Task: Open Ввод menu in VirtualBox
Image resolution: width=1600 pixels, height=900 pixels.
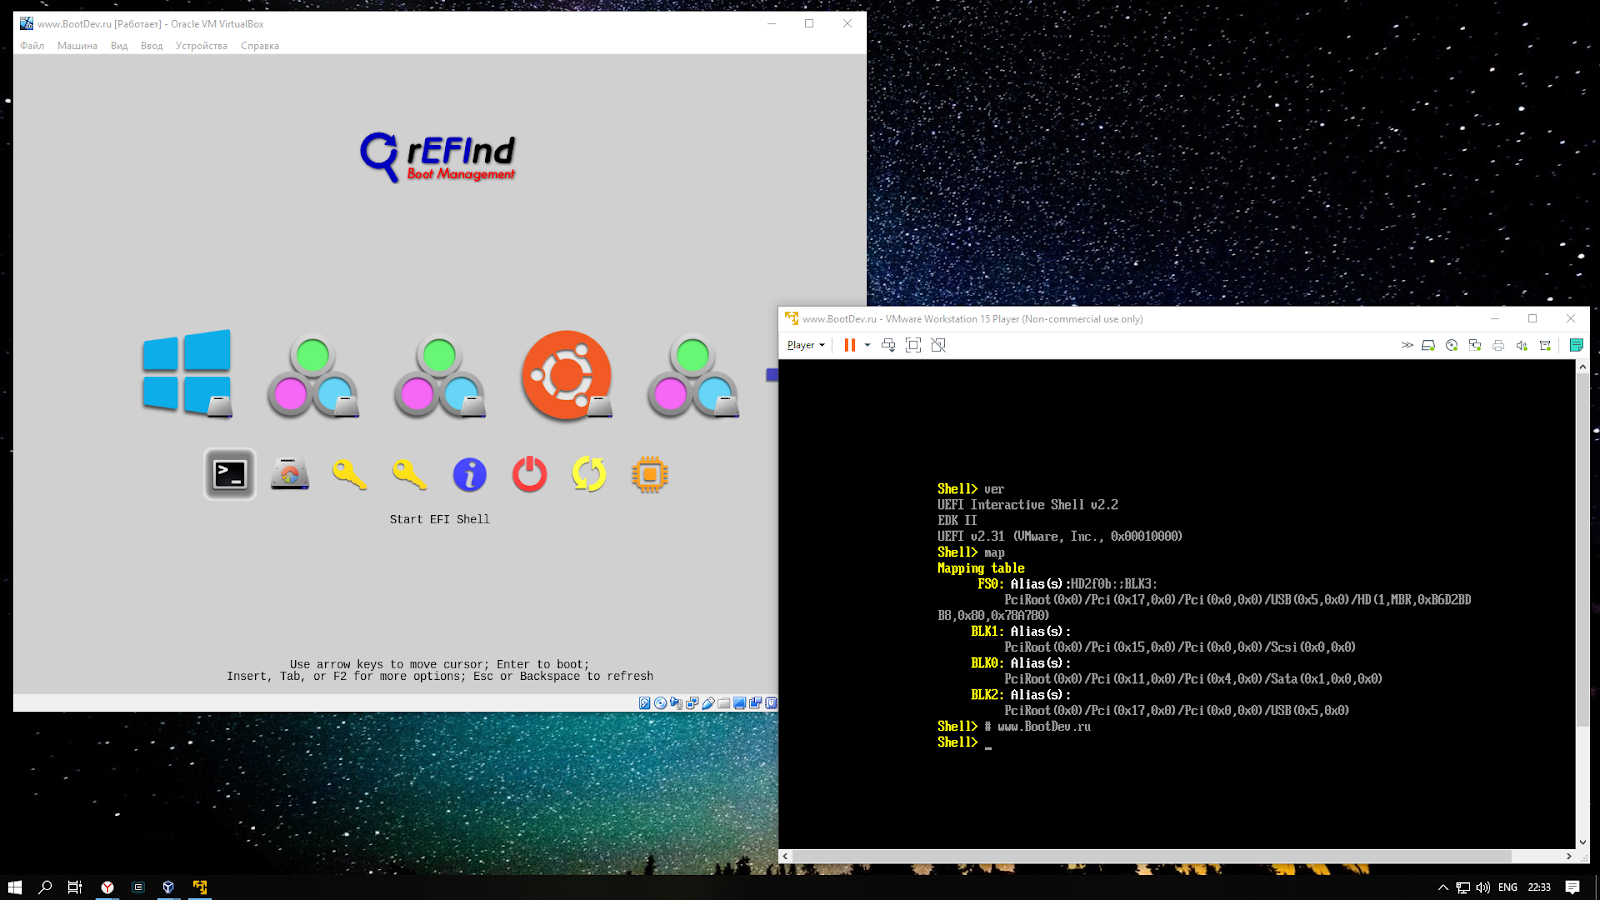Action: (152, 46)
